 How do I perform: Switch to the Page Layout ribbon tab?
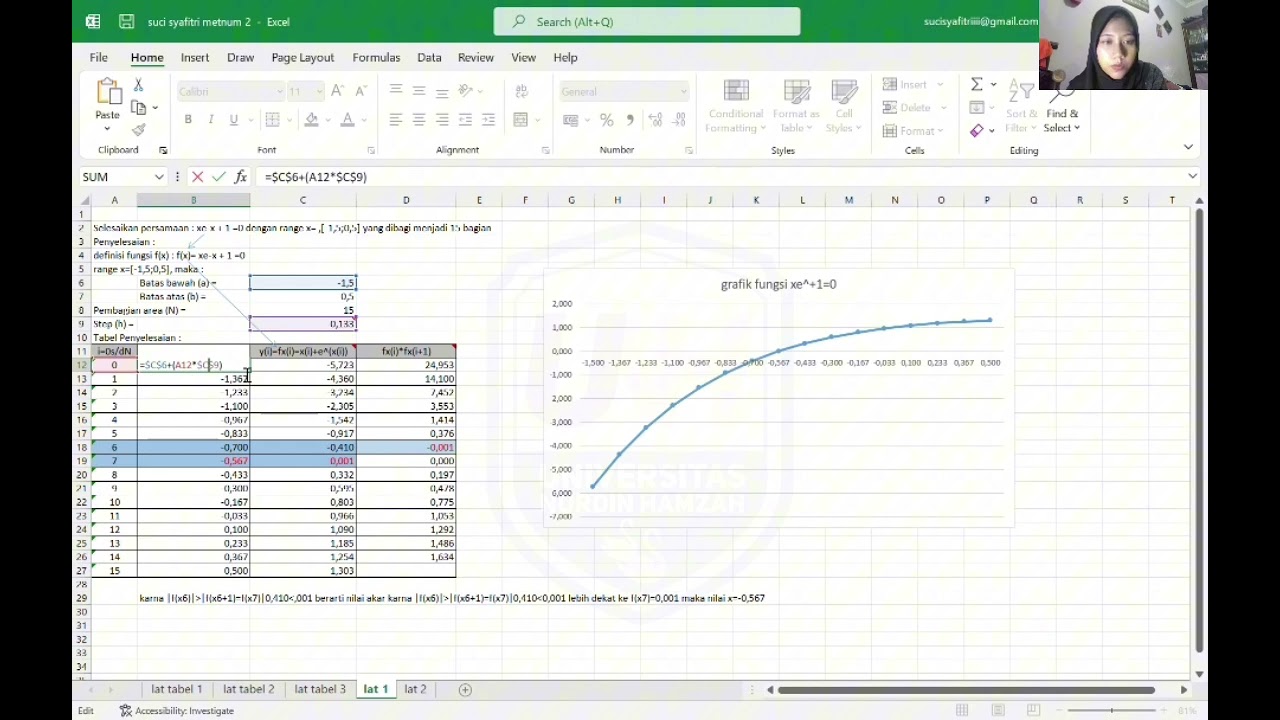pyautogui.click(x=303, y=57)
